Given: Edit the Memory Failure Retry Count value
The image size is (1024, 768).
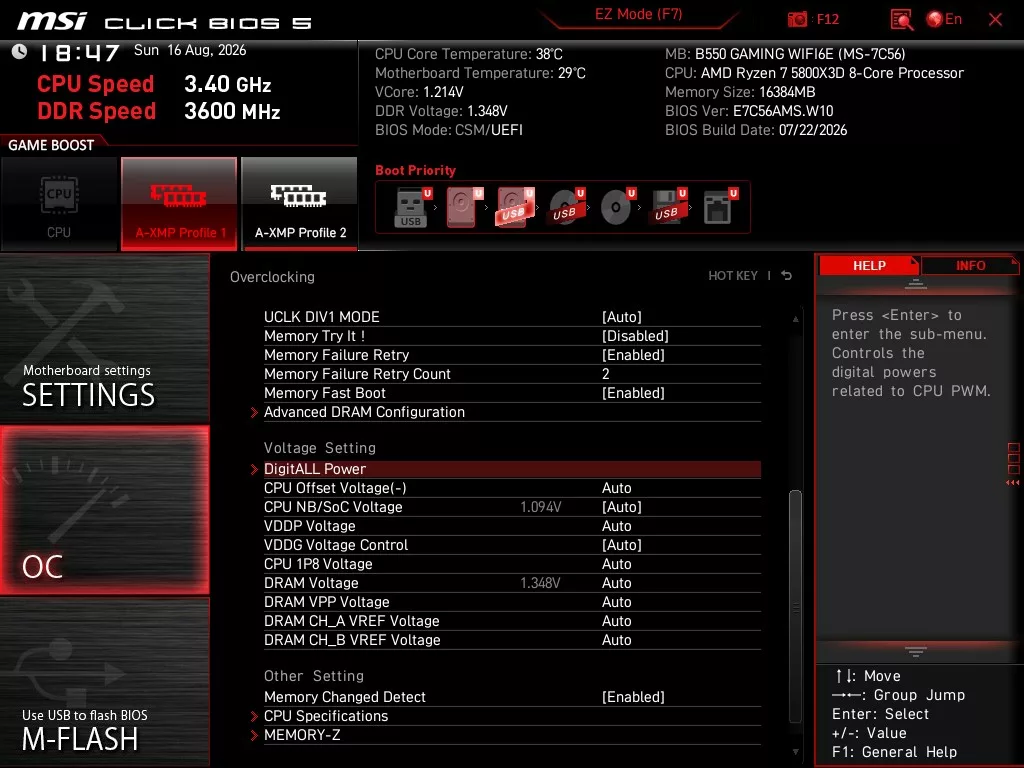Looking at the screenshot, I should click(x=605, y=374).
